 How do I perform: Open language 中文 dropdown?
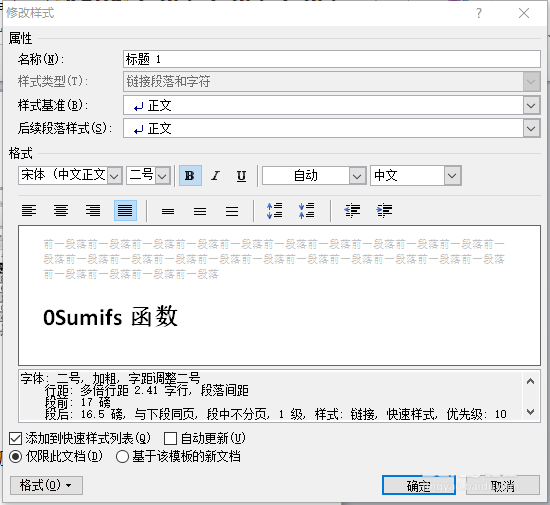(x=452, y=175)
